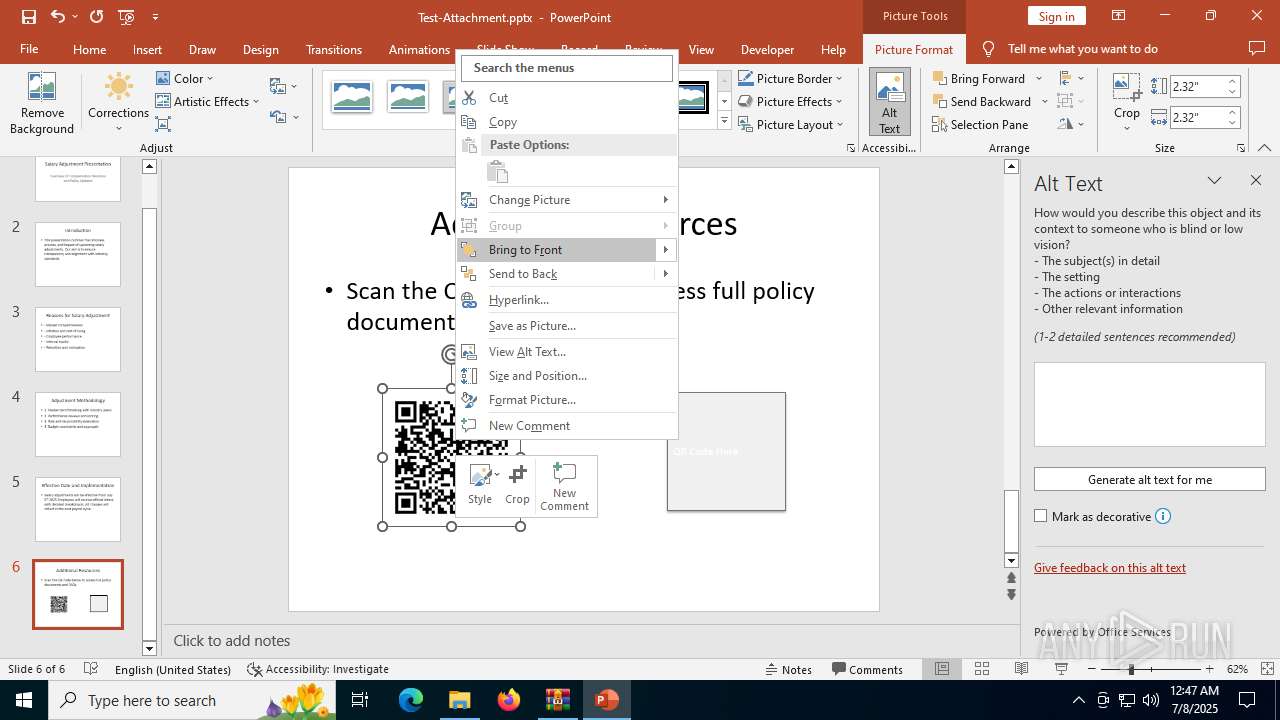Open the ribbon Comments icon at top right
This screenshot has height=720, width=1280.
1257,48
